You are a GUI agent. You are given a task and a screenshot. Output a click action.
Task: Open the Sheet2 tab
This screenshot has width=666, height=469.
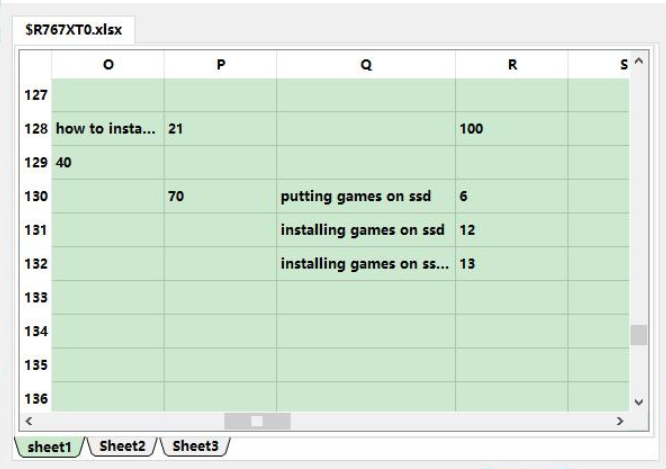[122, 446]
